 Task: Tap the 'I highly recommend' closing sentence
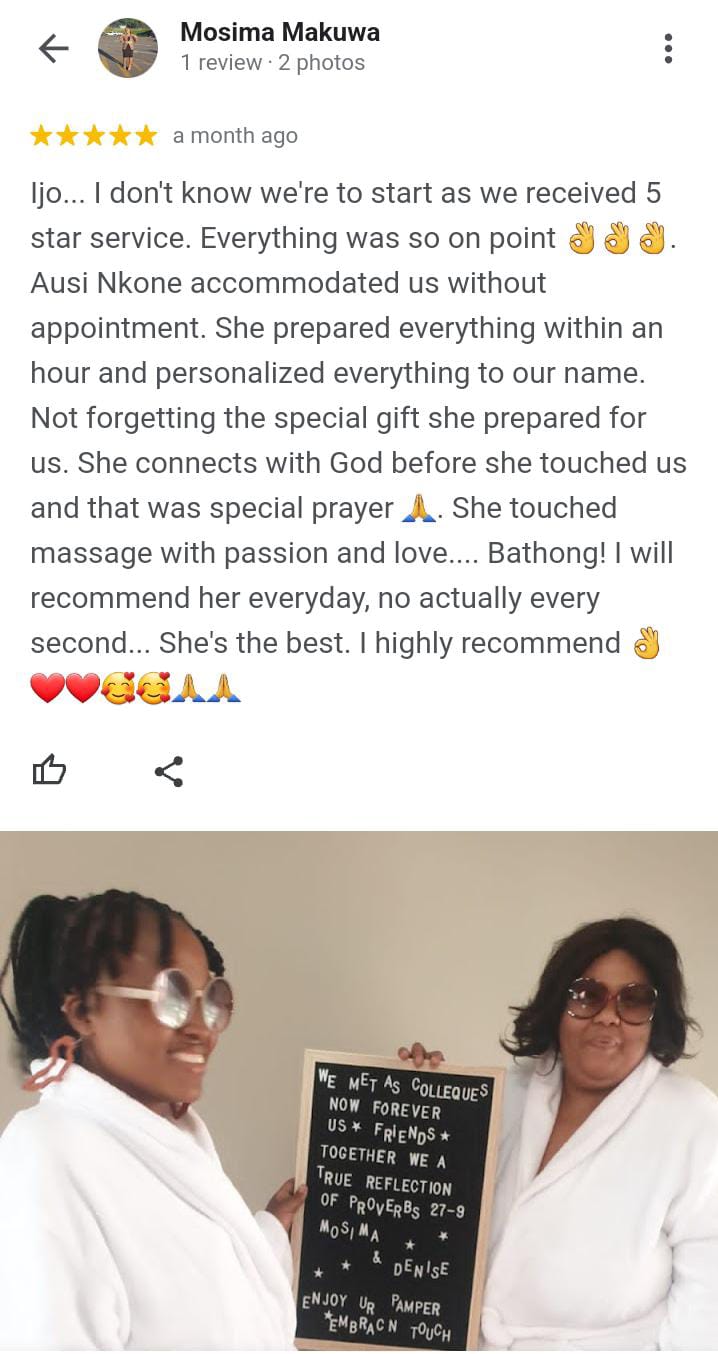497,643
